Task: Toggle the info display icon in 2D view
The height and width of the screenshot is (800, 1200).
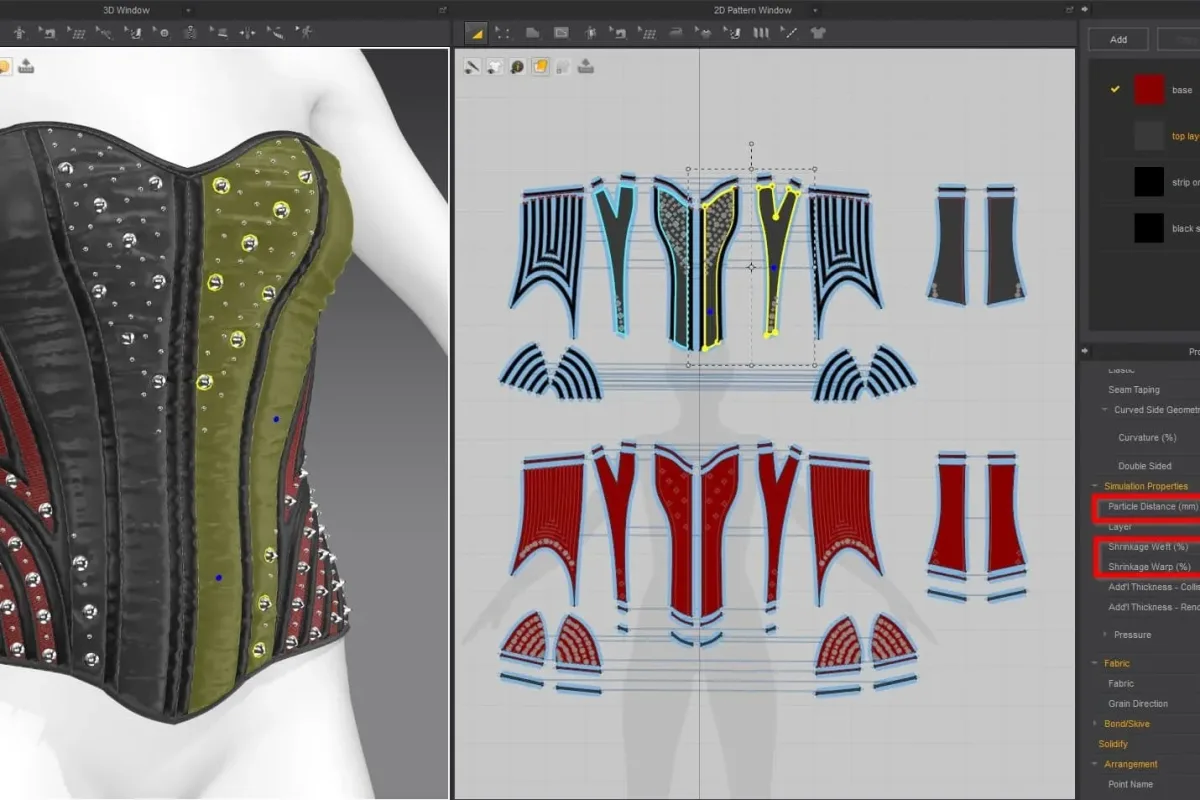Action: [x=517, y=67]
